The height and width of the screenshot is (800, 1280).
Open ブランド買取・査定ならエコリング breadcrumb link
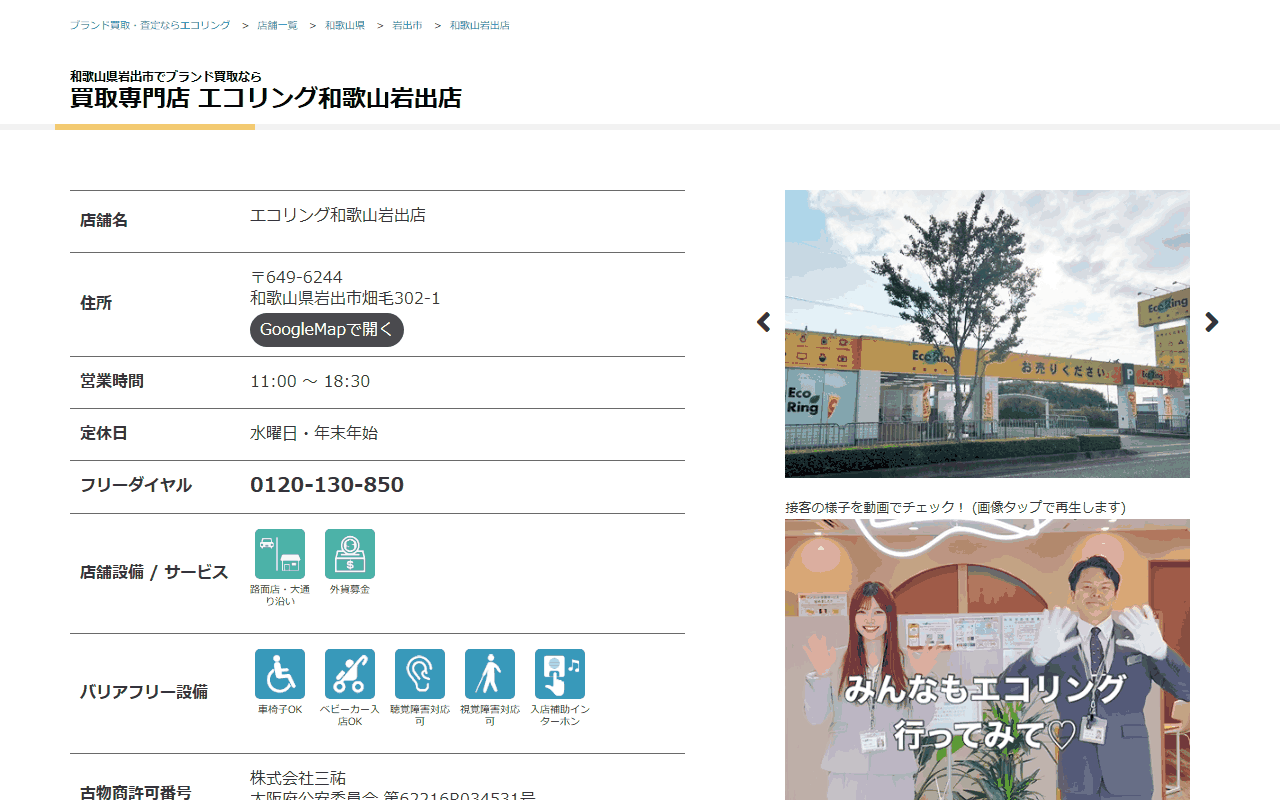(150, 25)
